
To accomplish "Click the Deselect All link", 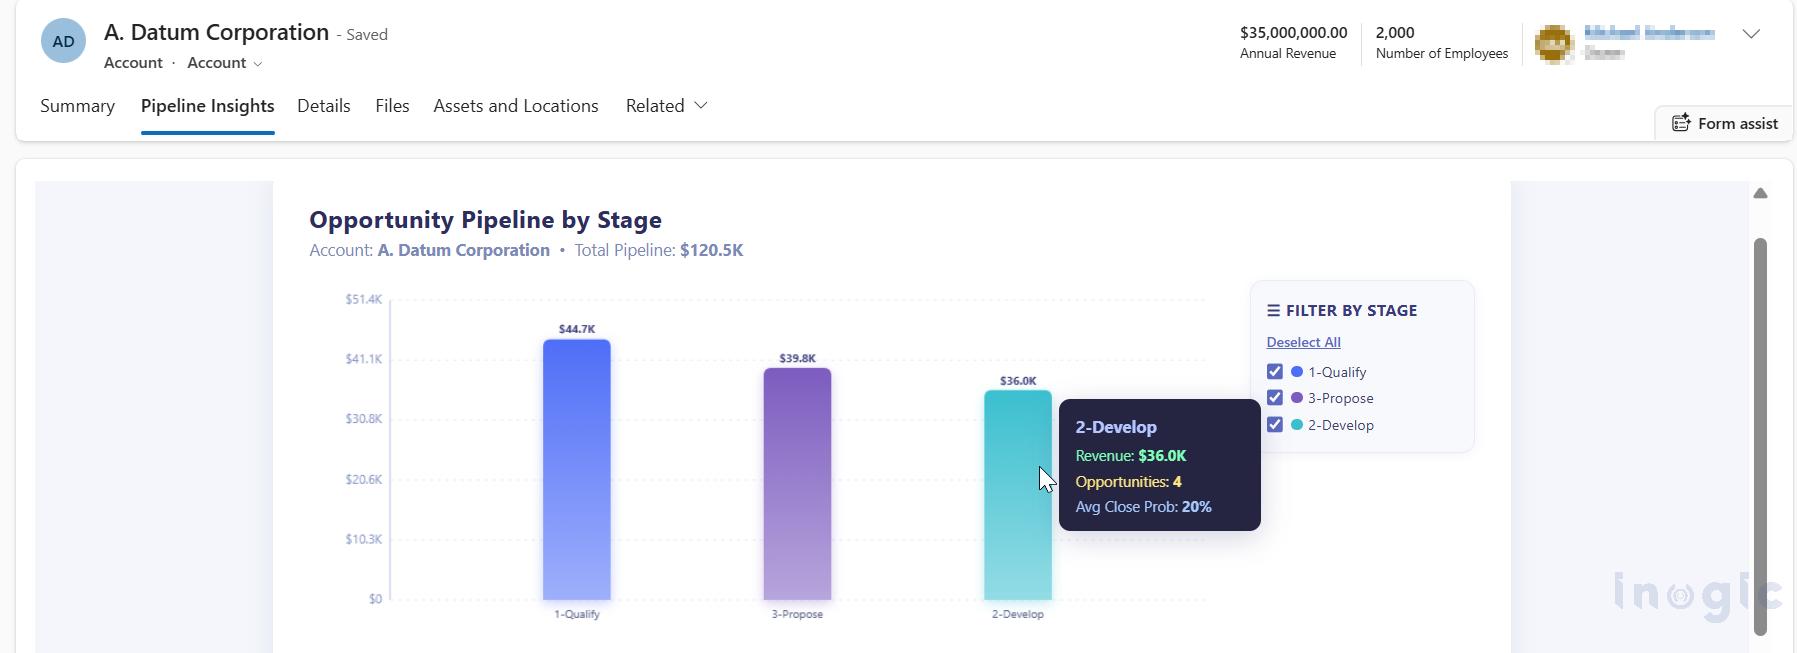I will [1303, 342].
